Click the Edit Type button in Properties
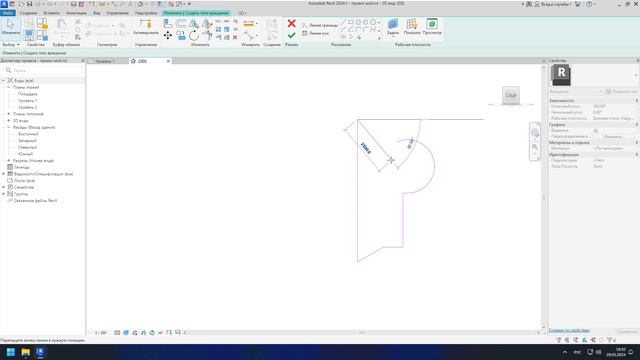Viewport: 640px width, 360px height. 621,92
